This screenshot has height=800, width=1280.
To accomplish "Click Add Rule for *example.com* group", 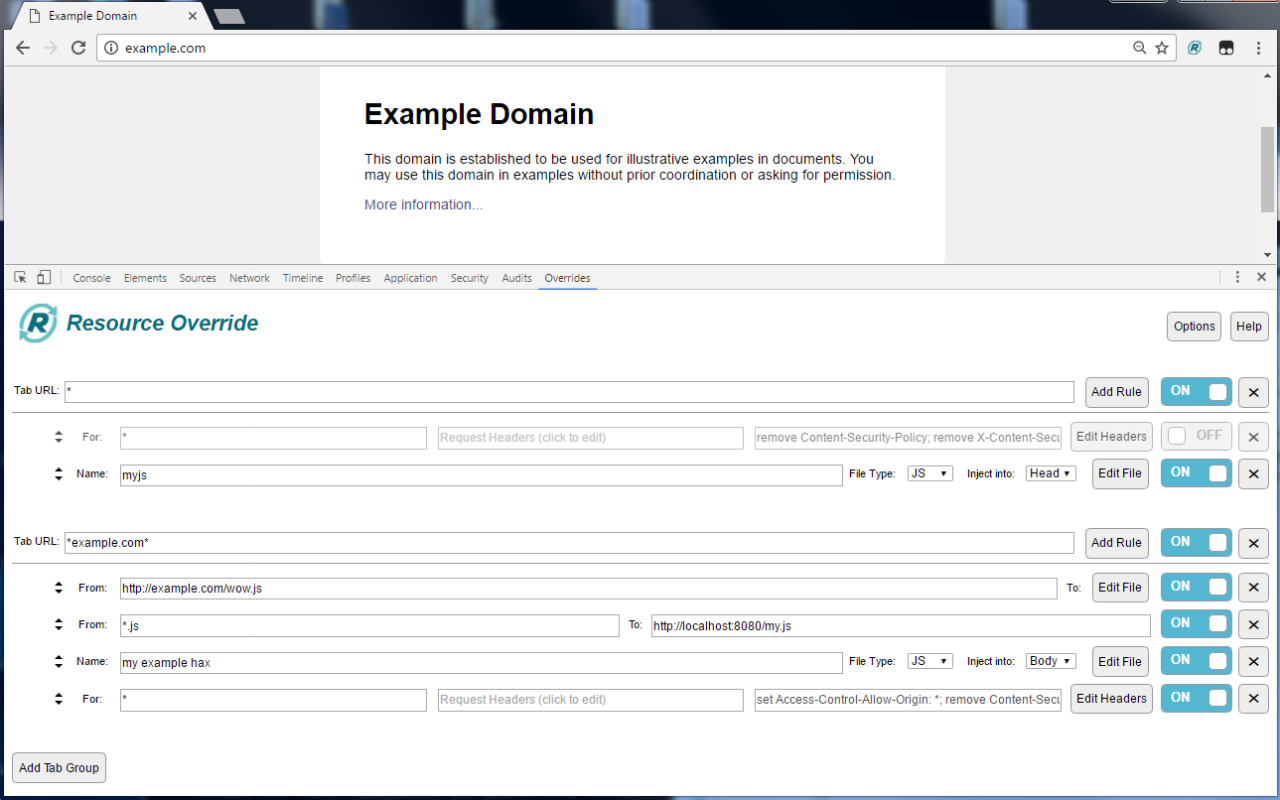I will (x=1116, y=543).
